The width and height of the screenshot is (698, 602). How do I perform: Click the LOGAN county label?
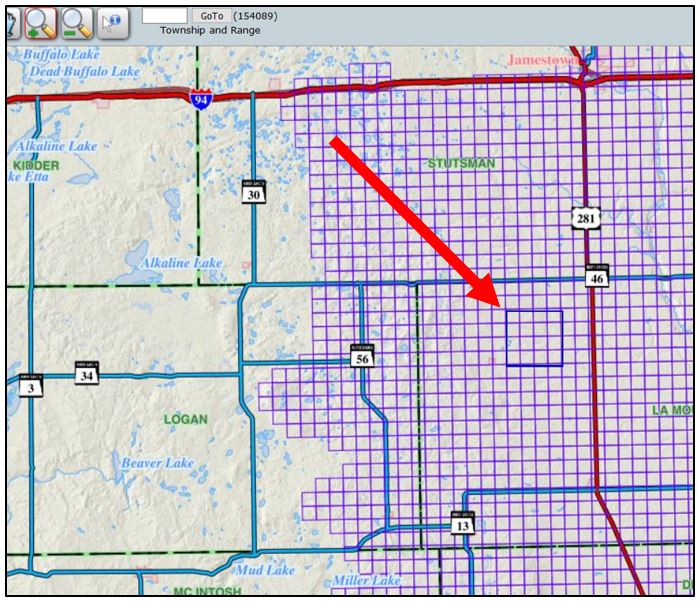click(185, 419)
